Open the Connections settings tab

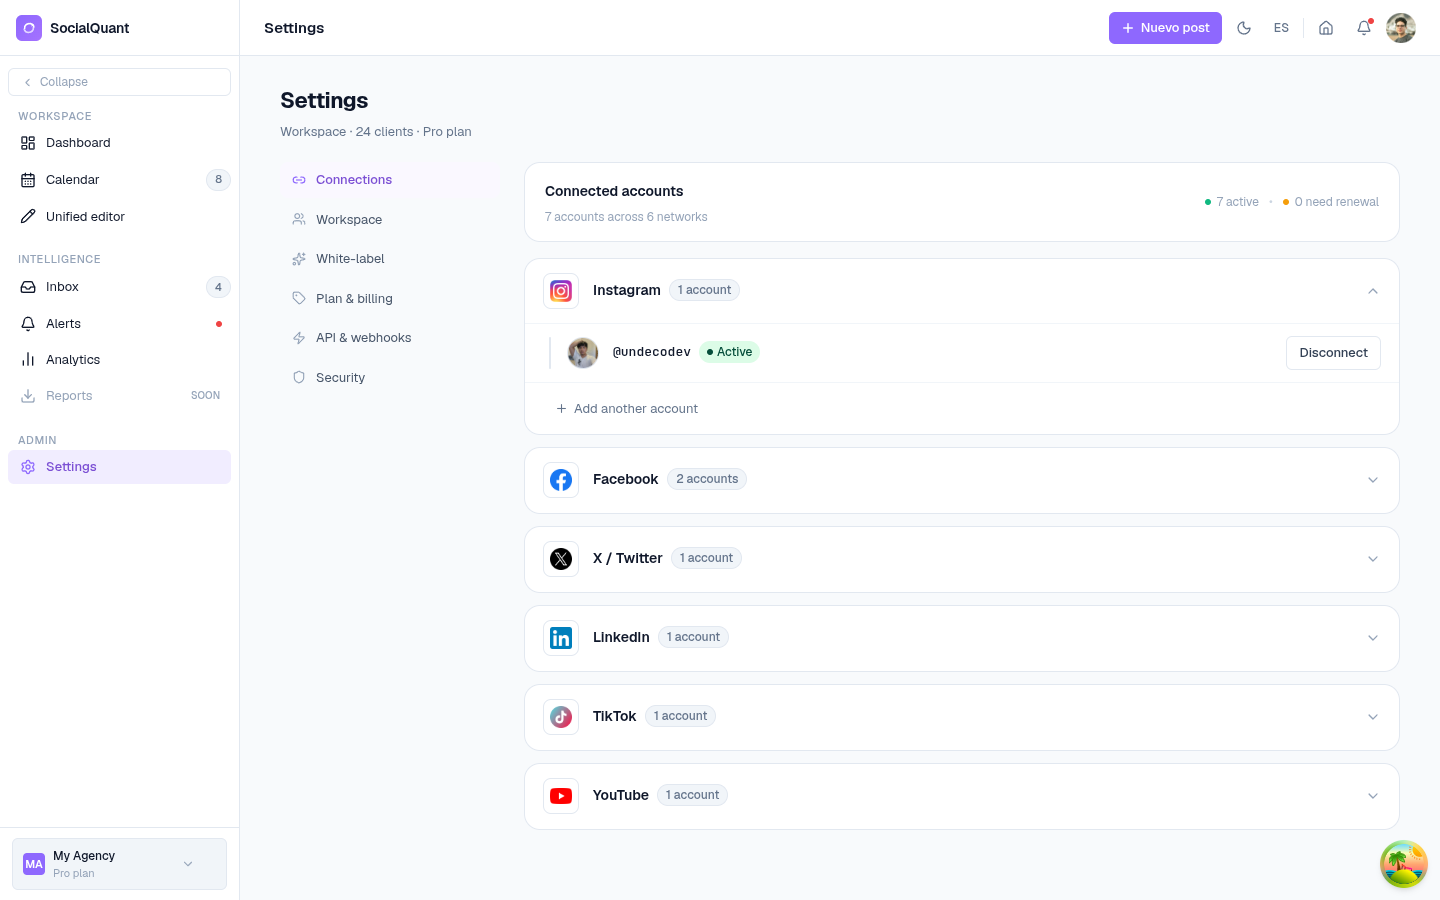pos(390,180)
